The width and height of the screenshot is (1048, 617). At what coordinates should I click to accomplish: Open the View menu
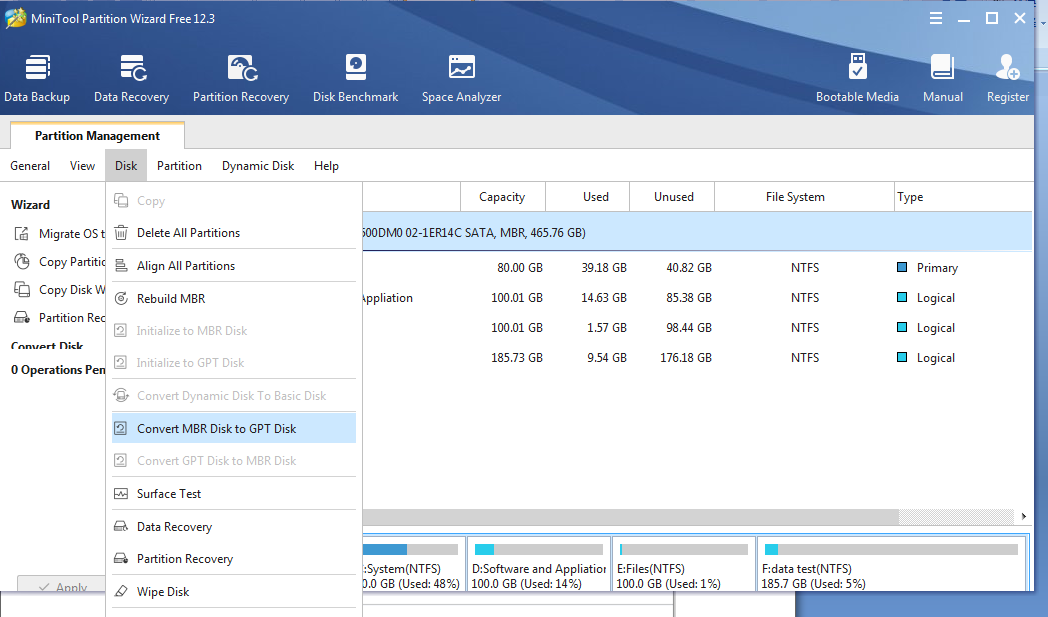coord(82,166)
